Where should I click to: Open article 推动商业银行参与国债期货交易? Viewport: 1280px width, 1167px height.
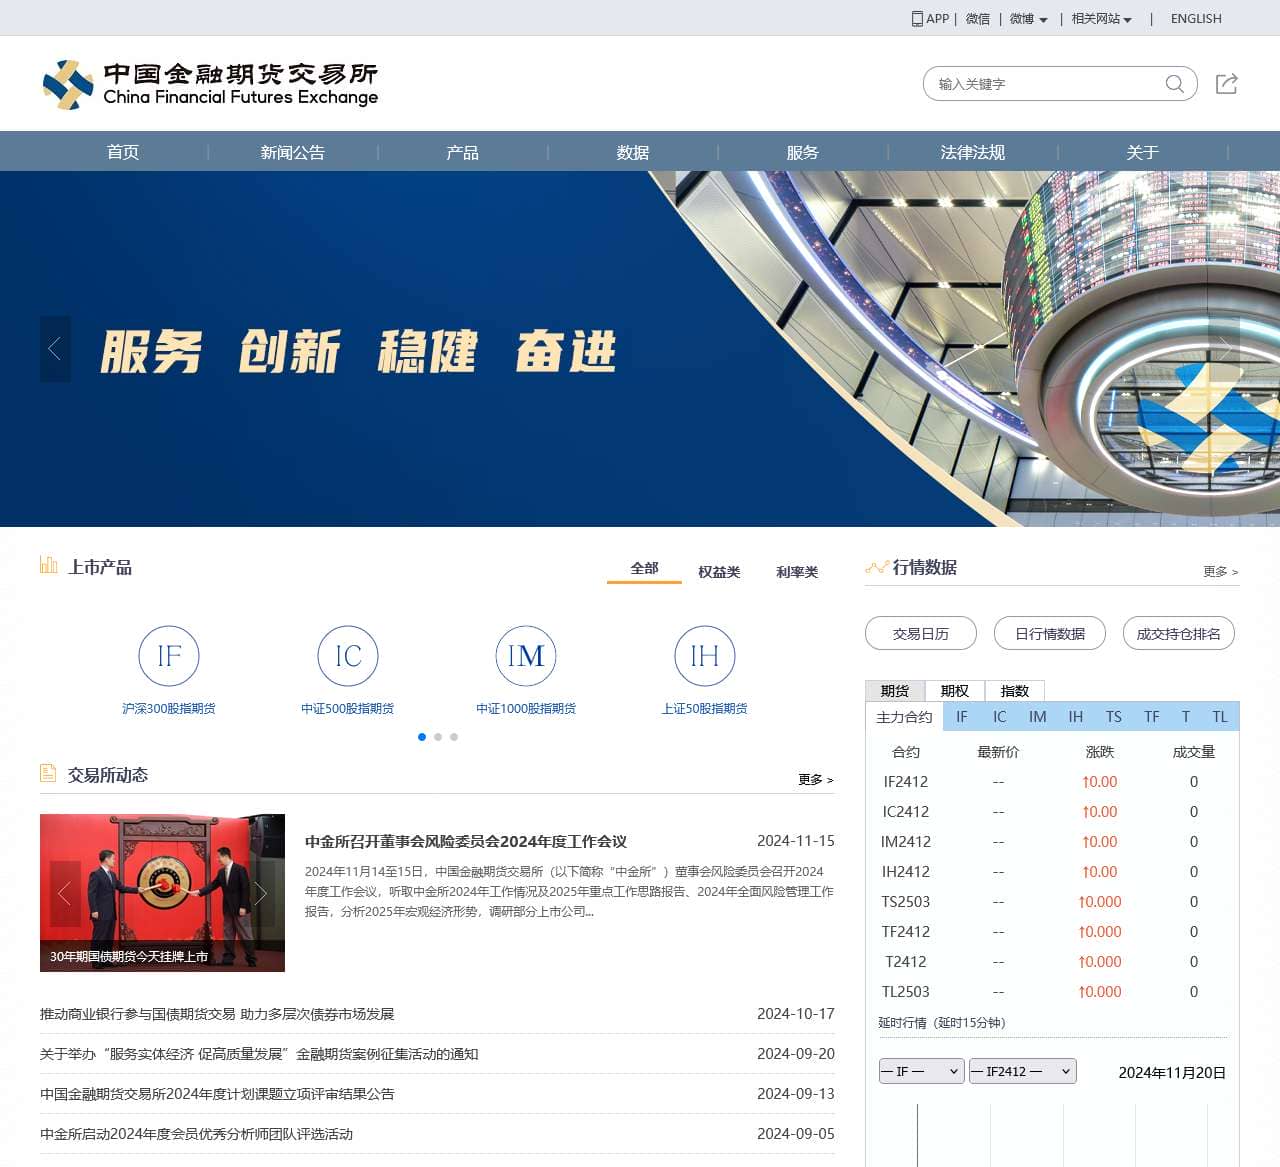[217, 1014]
